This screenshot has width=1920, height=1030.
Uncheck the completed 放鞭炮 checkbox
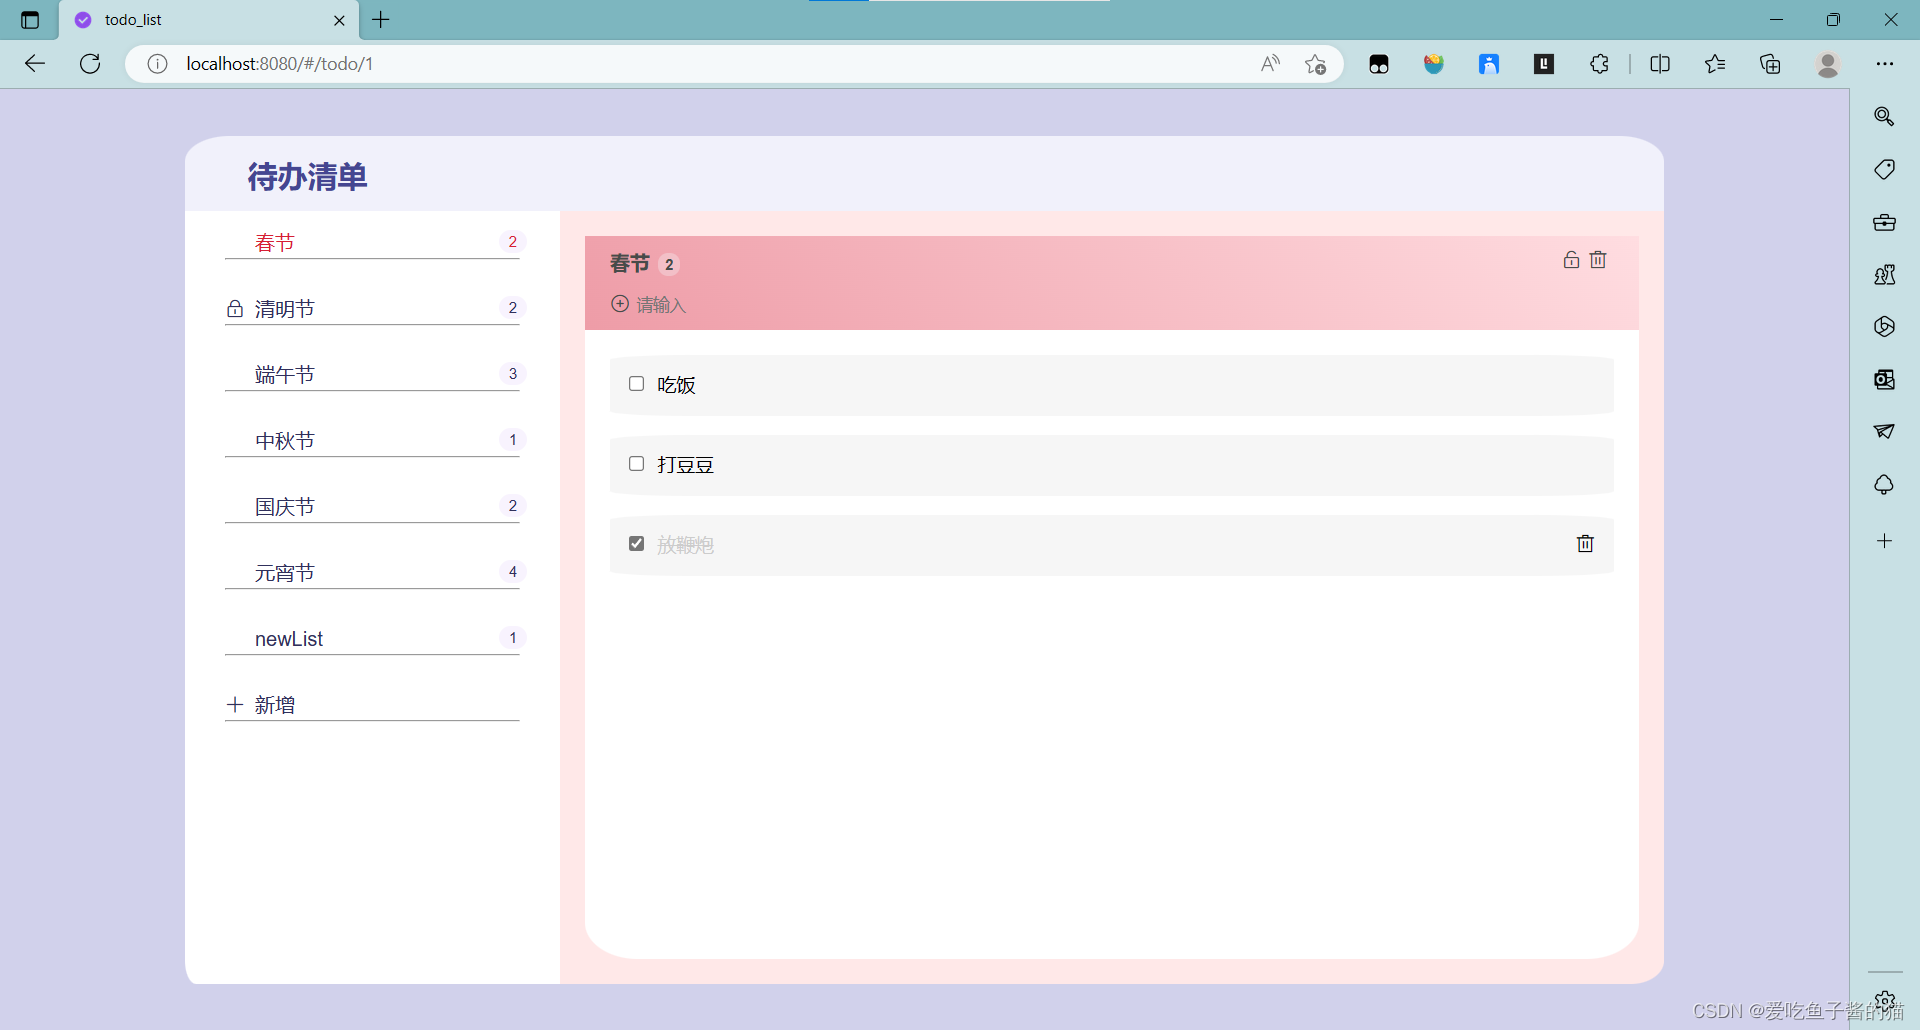click(636, 544)
